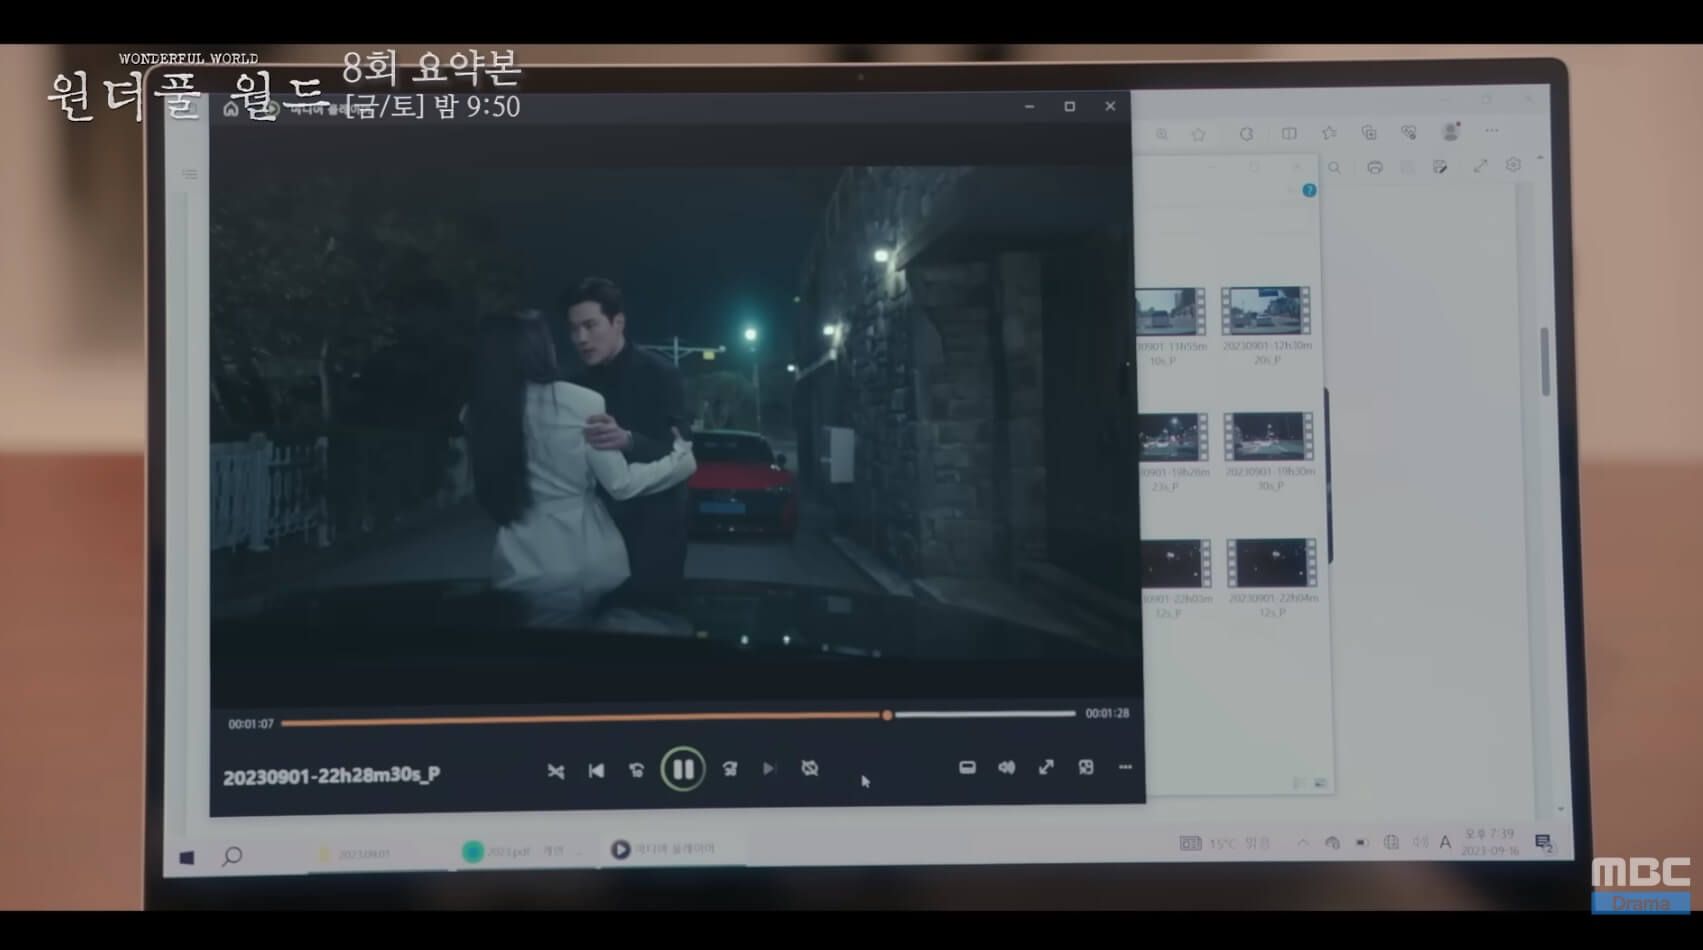Print the PDF with printer icon
Image resolution: width=1703 pixels, height=950 pixels.
pyautogui.click(x=1375, y=167)
